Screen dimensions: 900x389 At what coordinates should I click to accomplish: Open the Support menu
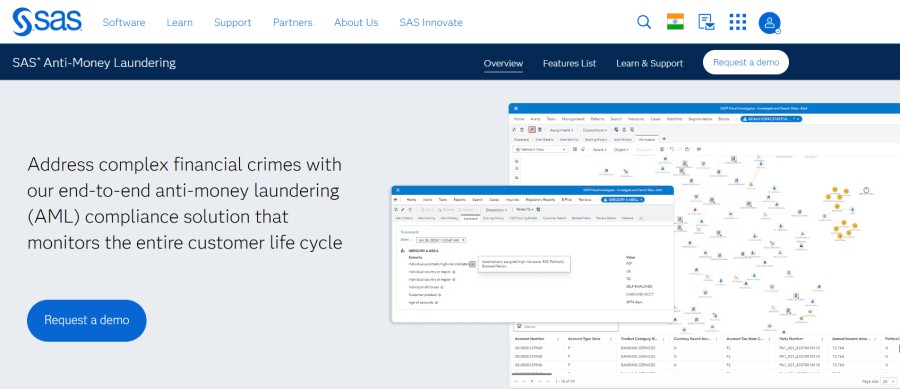click(232, 22)
